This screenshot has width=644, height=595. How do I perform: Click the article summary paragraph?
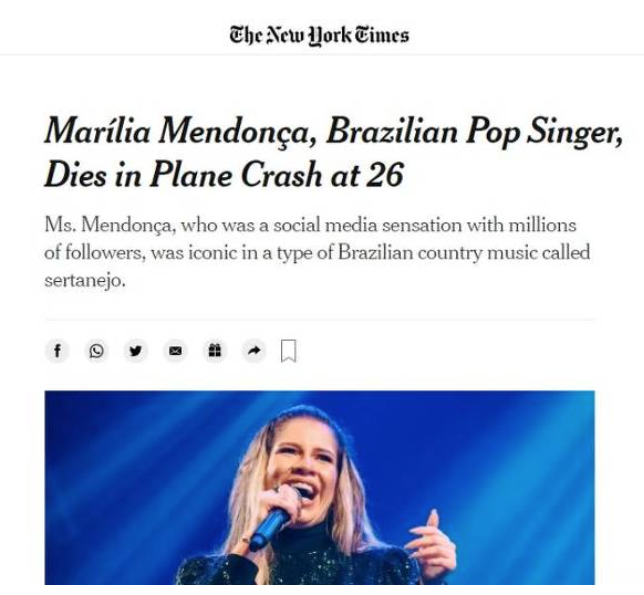(317, 253)
